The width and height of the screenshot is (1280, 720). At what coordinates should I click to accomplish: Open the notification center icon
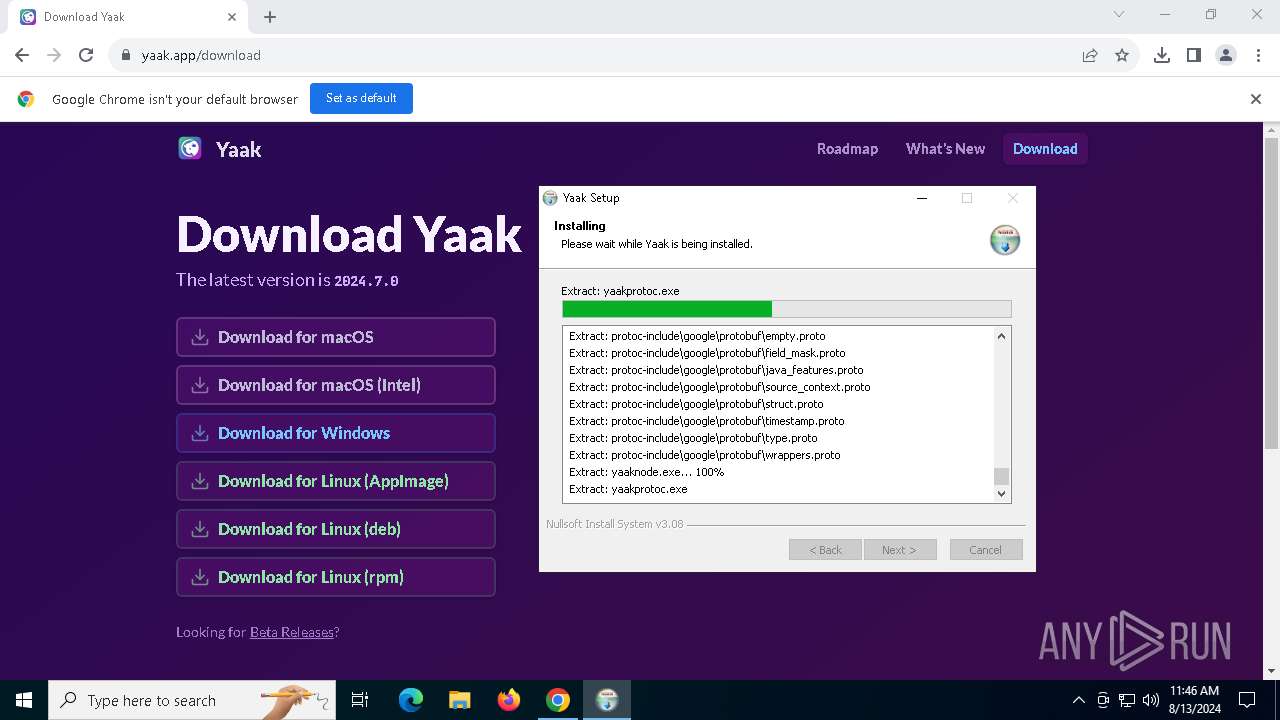coord(1247,700)
